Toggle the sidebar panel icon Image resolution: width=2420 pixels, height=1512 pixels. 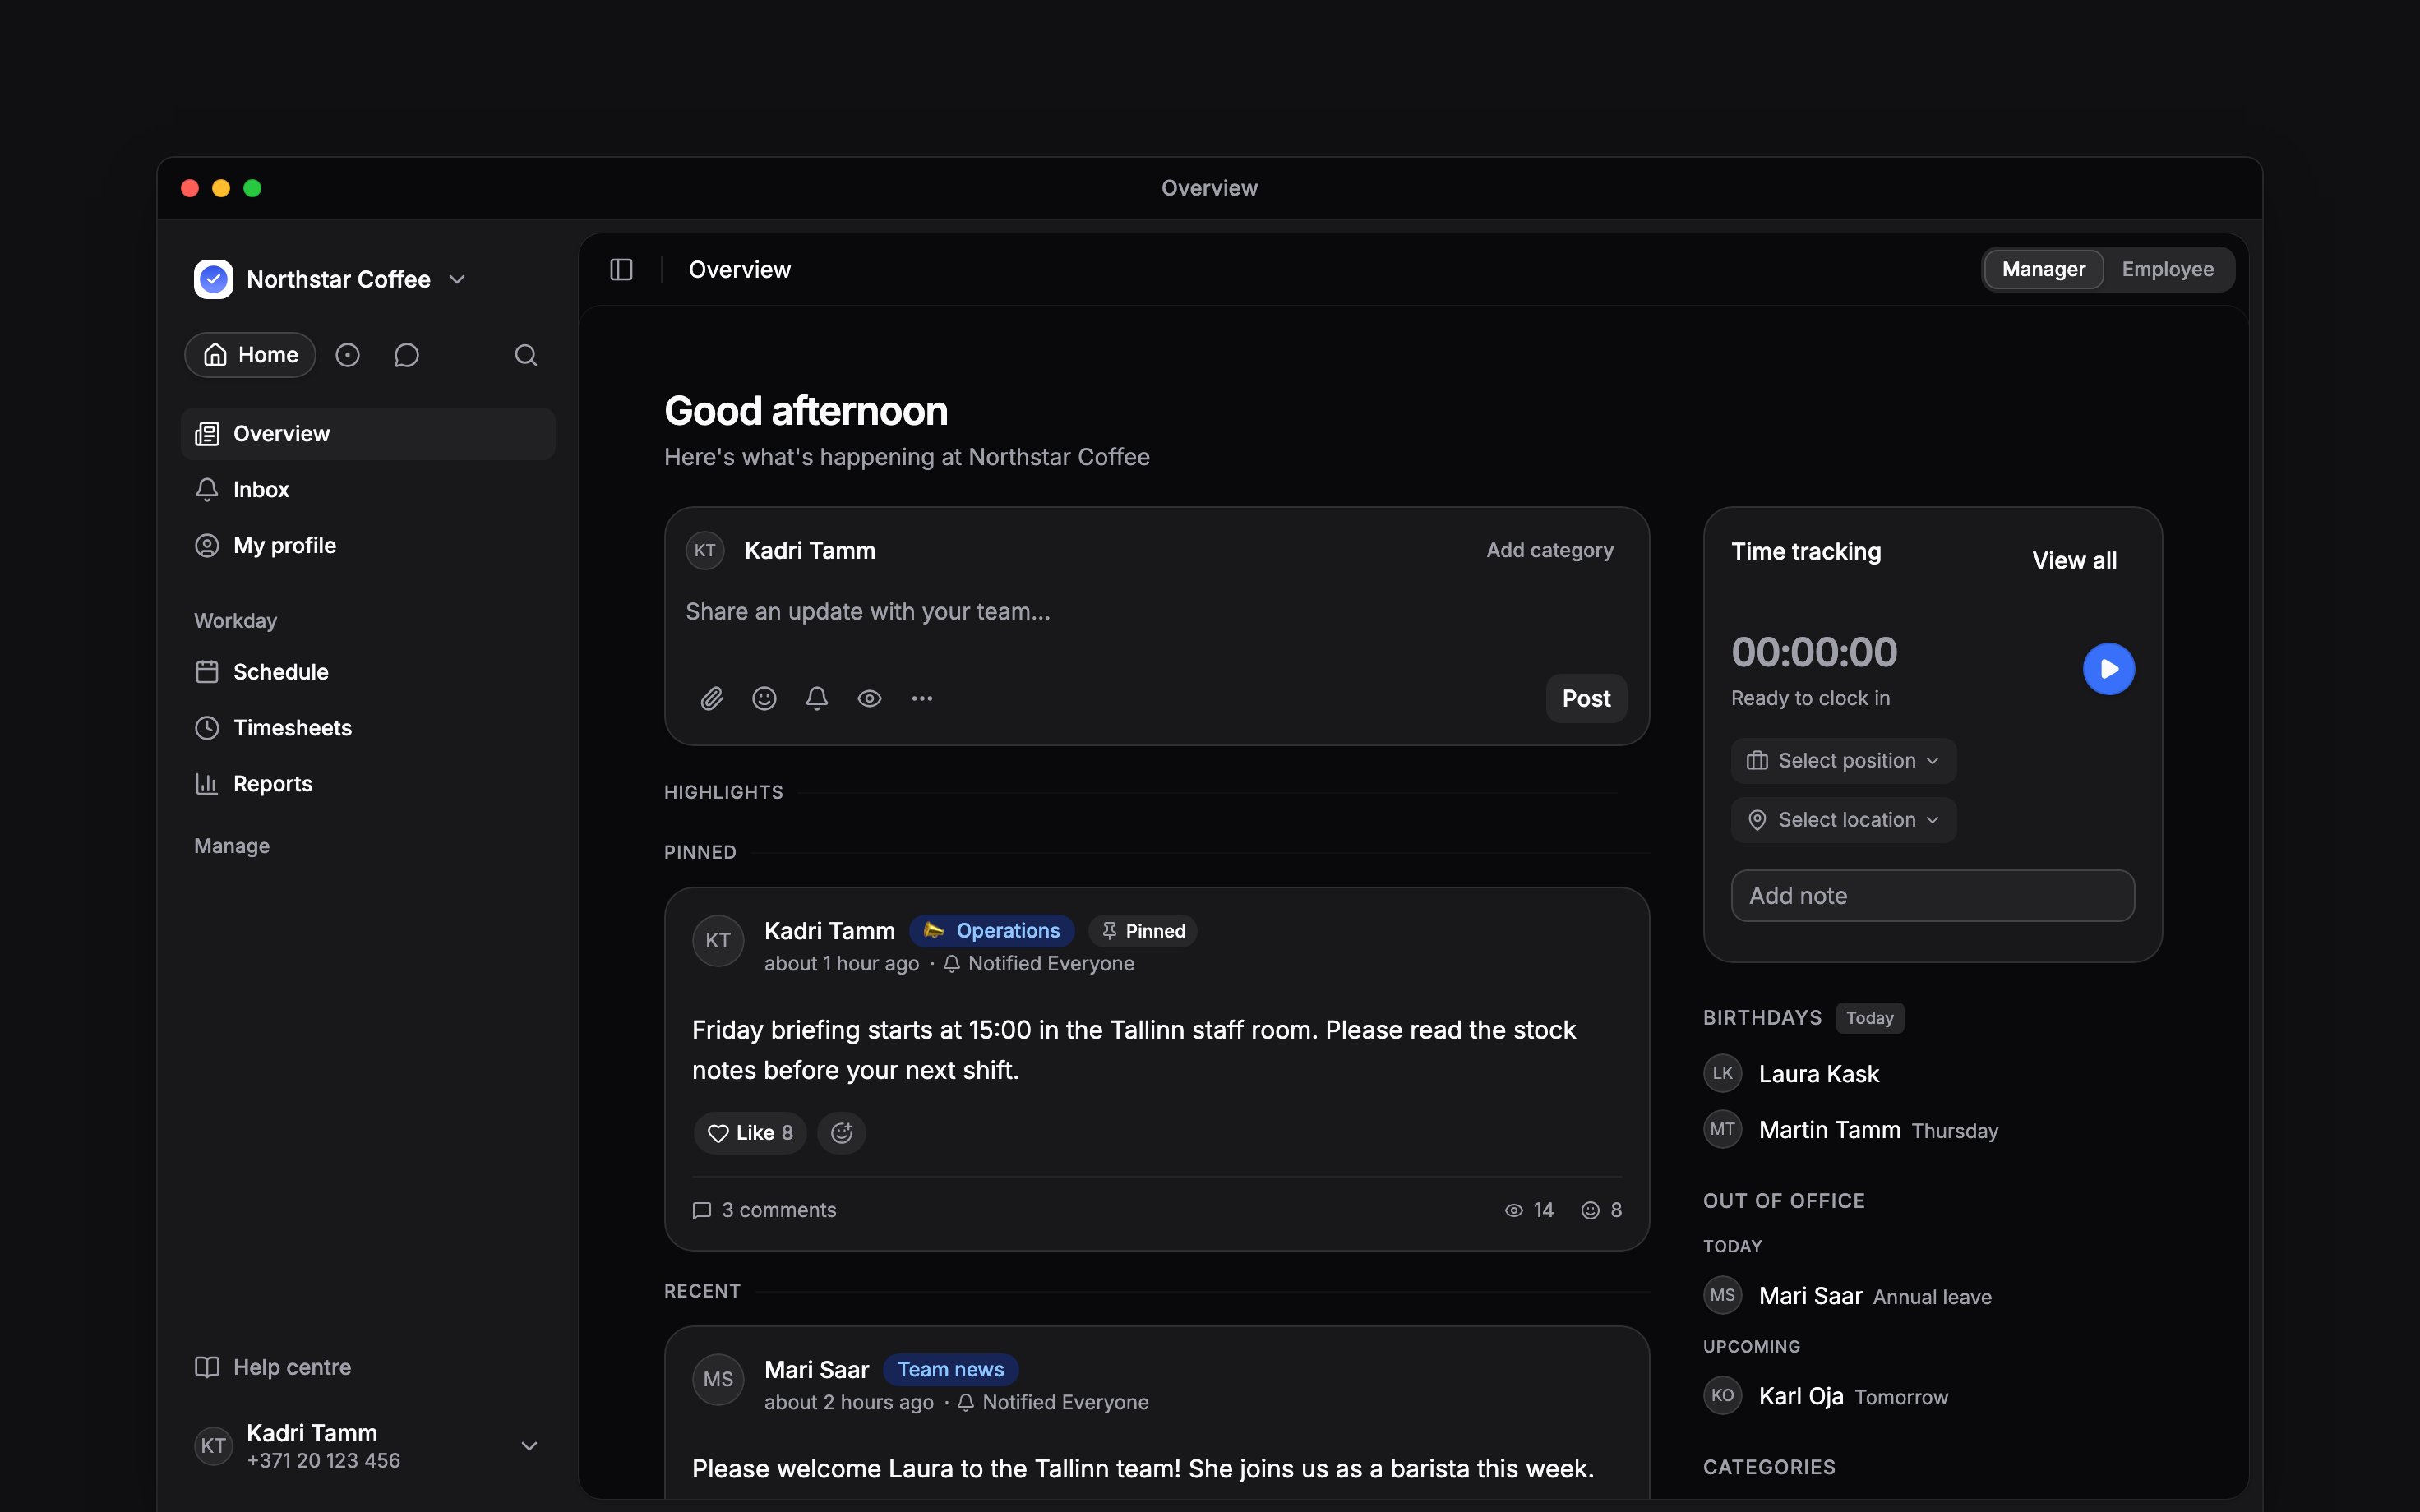(621, 270)
